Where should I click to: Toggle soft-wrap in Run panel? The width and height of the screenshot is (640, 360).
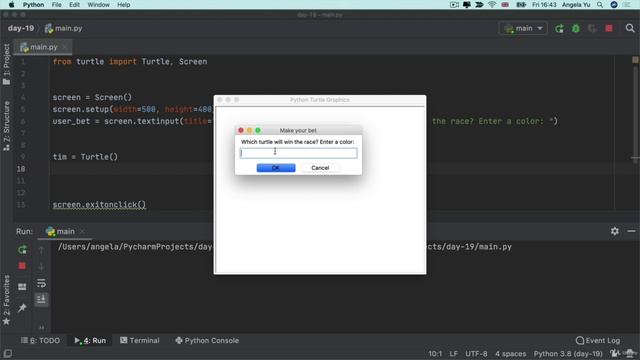(41, 283)
